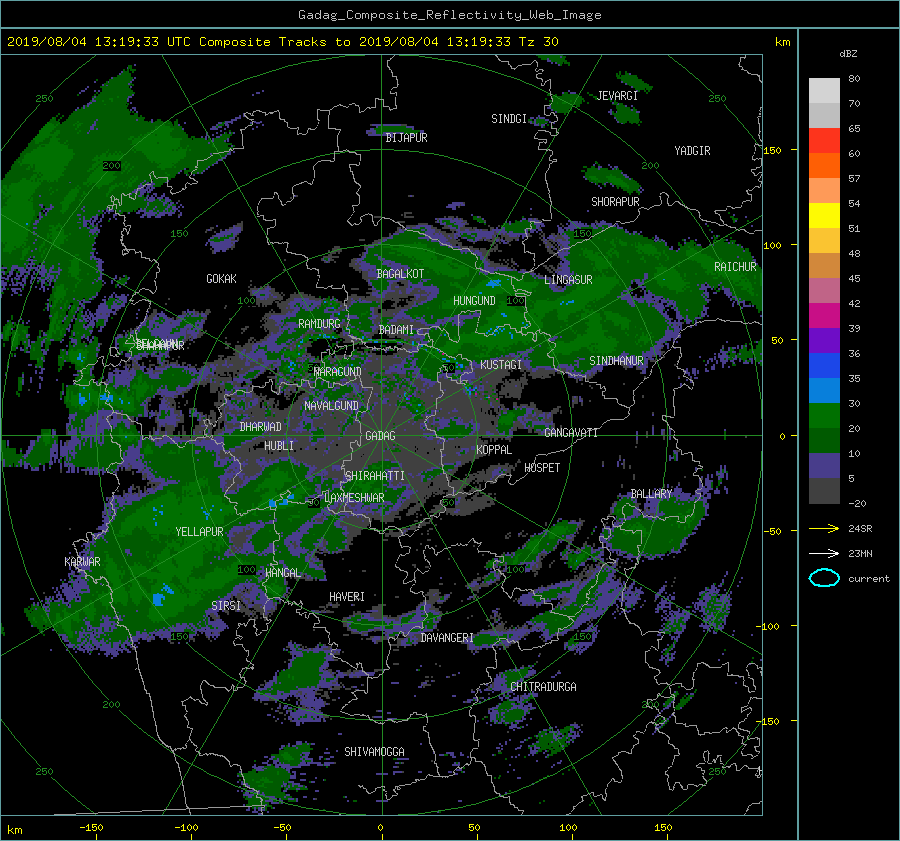
Task: Click the SINDGI city label
Action: point(509,119)
